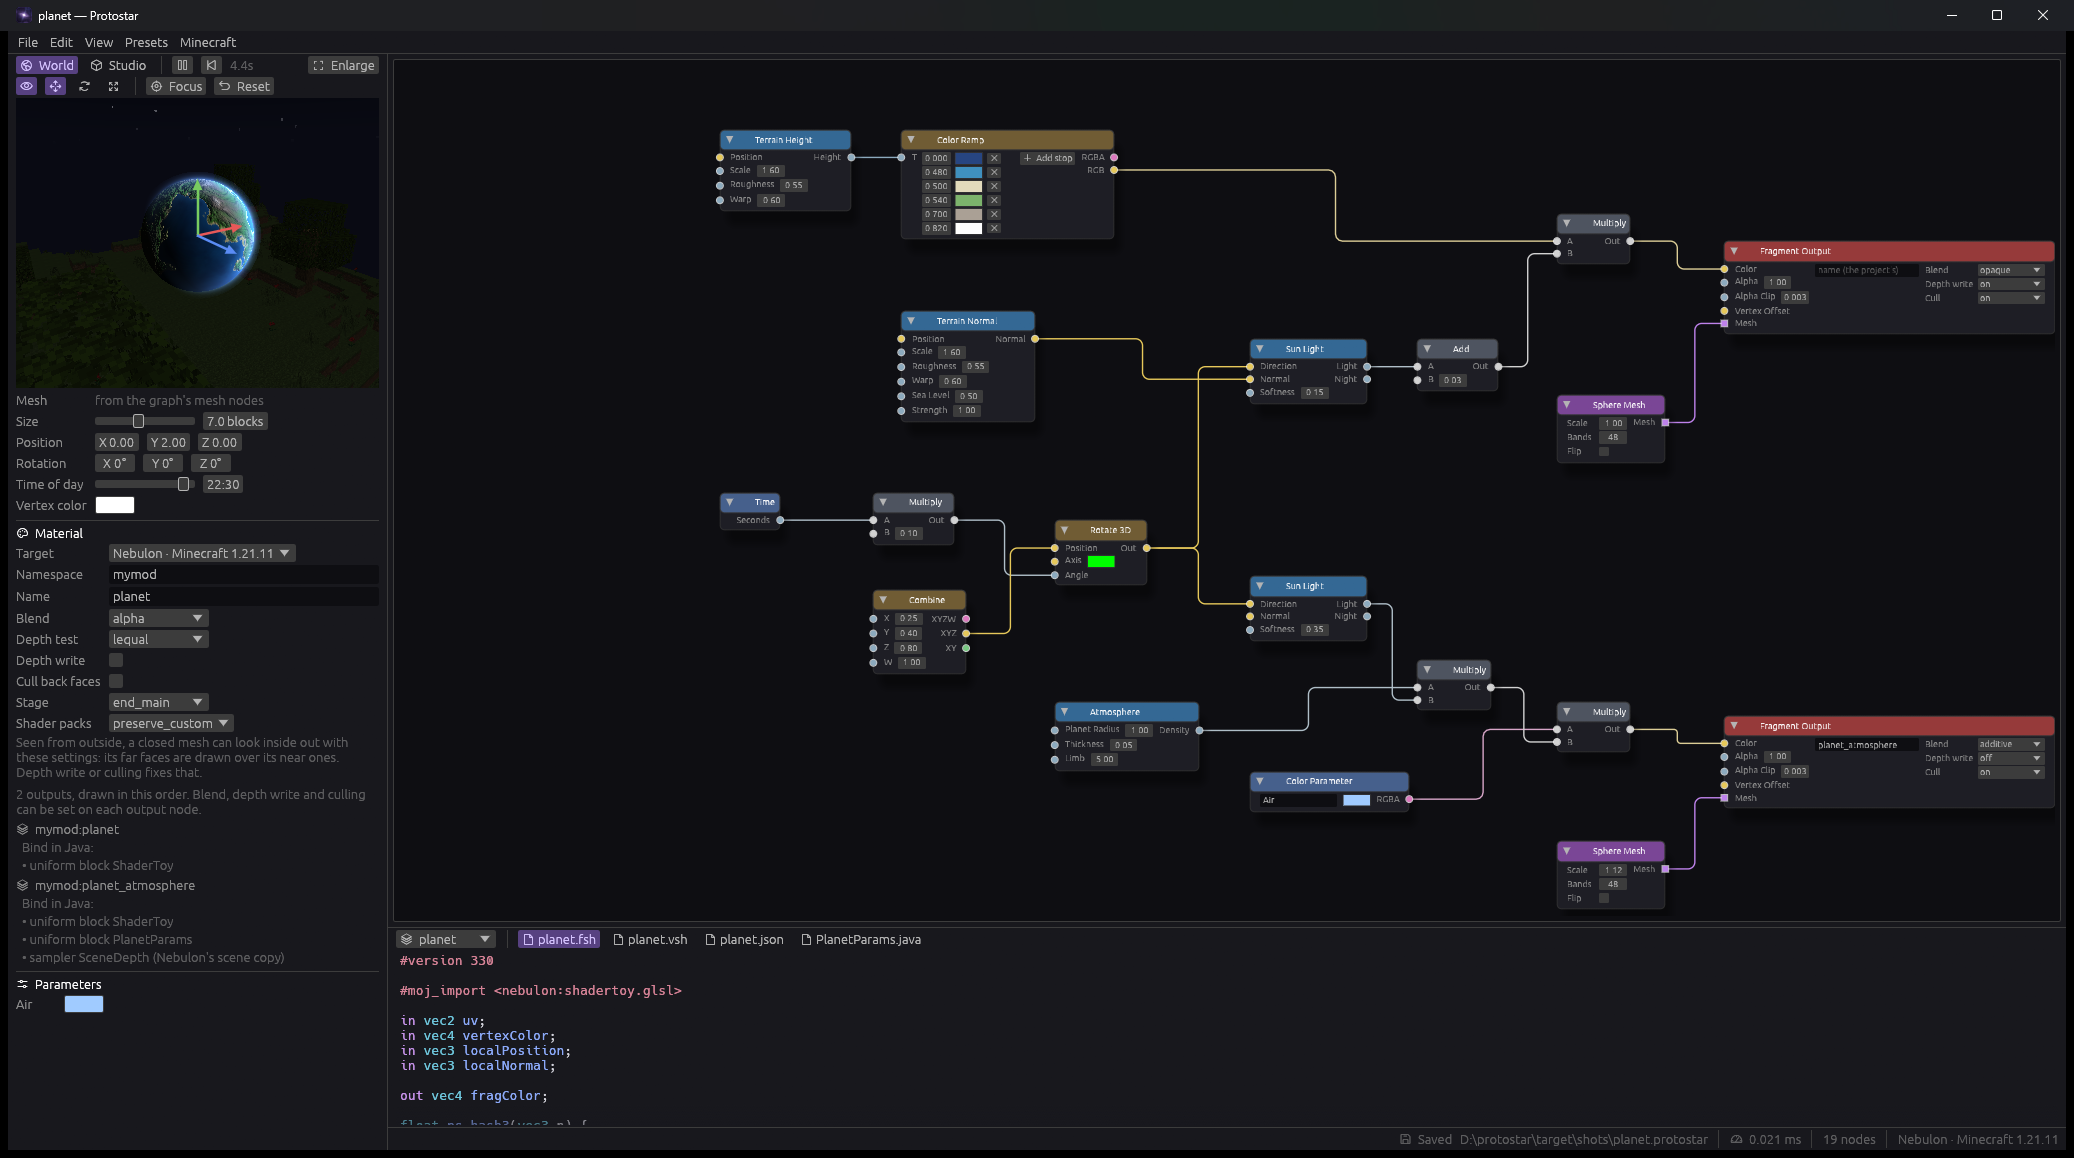Click the Position Y 2.00 field
Viewport: 2074px width, 1158px height.
point(168,442)
